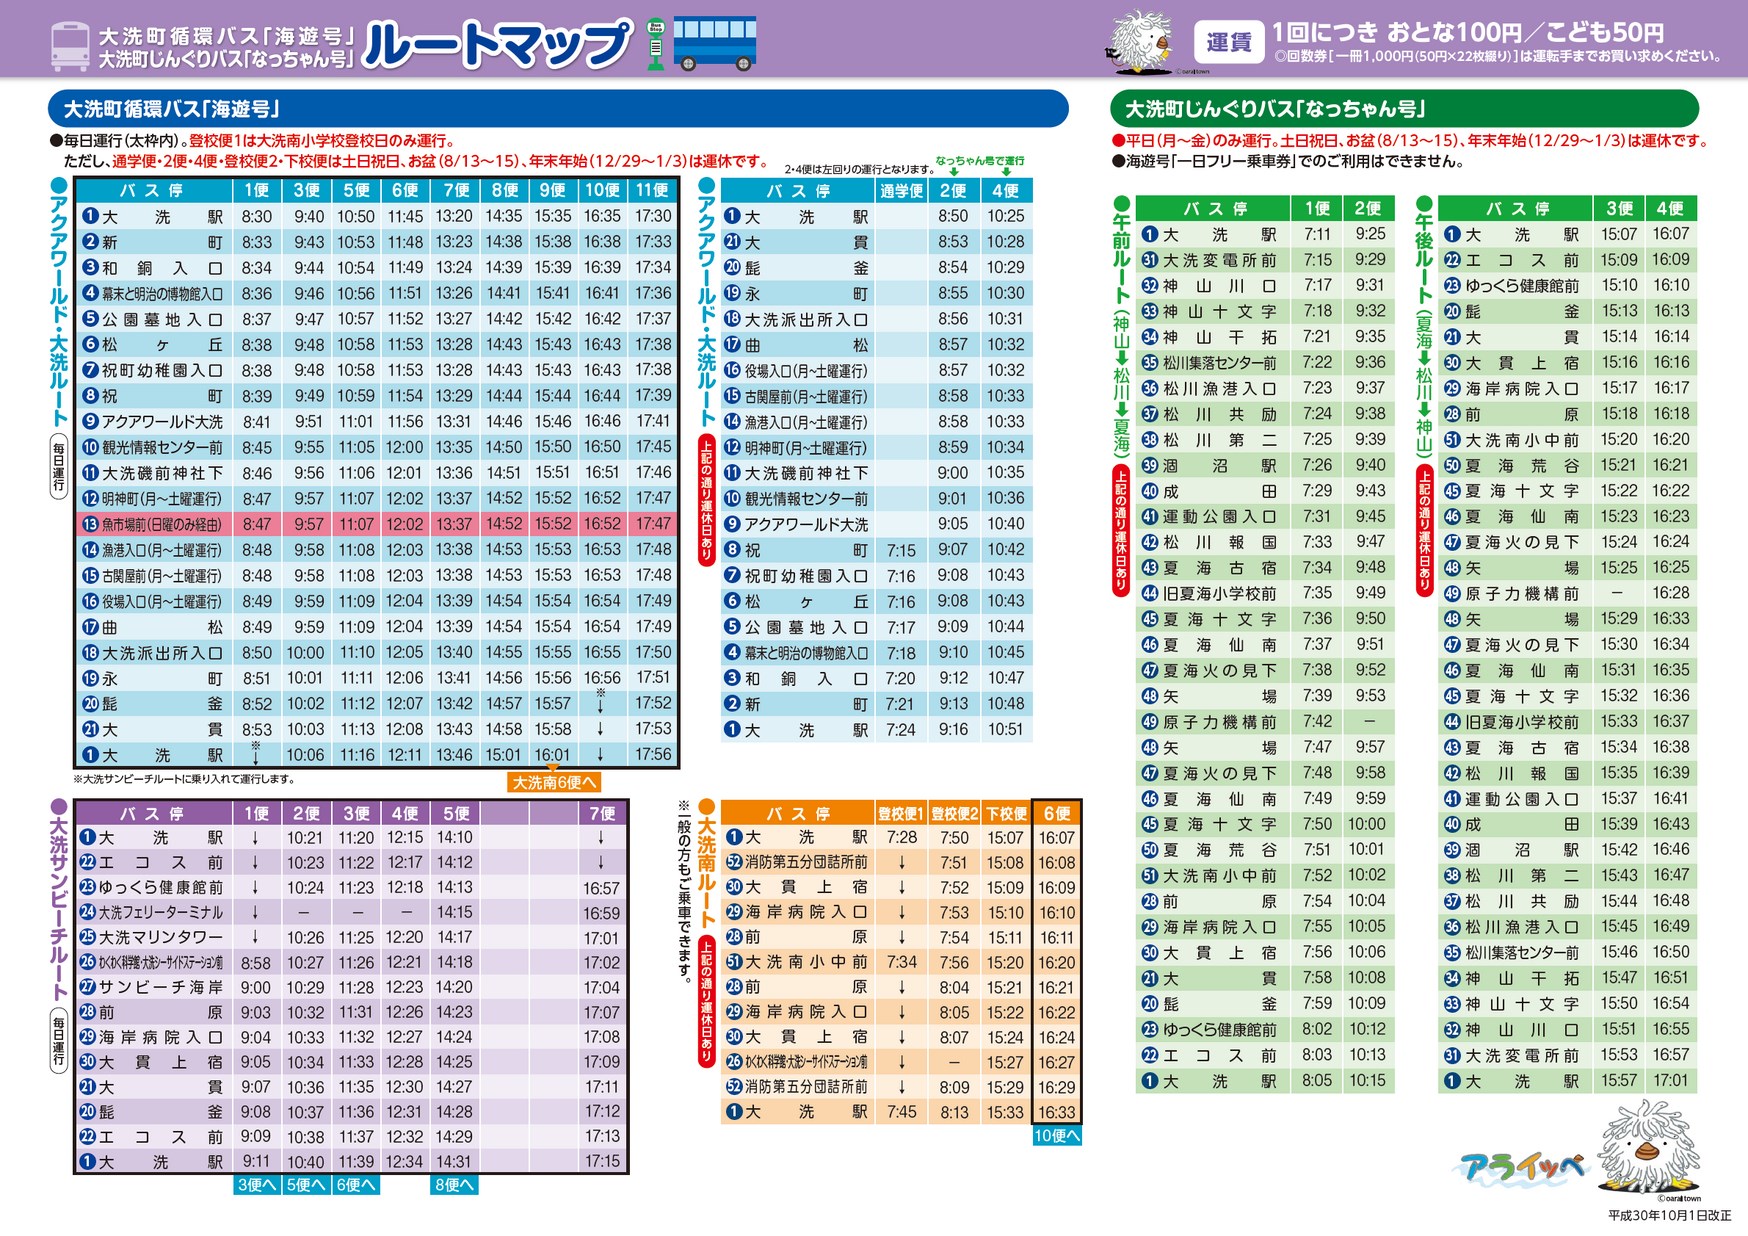Click the 5便へ tag under Sun Beach table
The image size is (1748, 1236).
click(306, 1184)
